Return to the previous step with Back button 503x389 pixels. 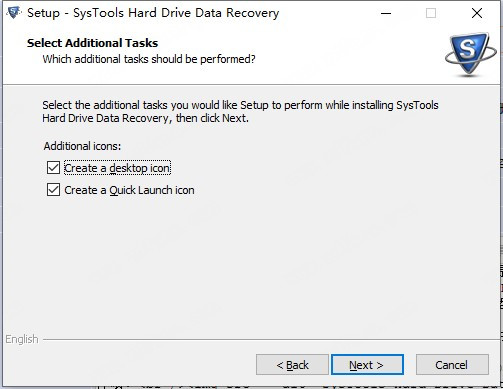292,365
